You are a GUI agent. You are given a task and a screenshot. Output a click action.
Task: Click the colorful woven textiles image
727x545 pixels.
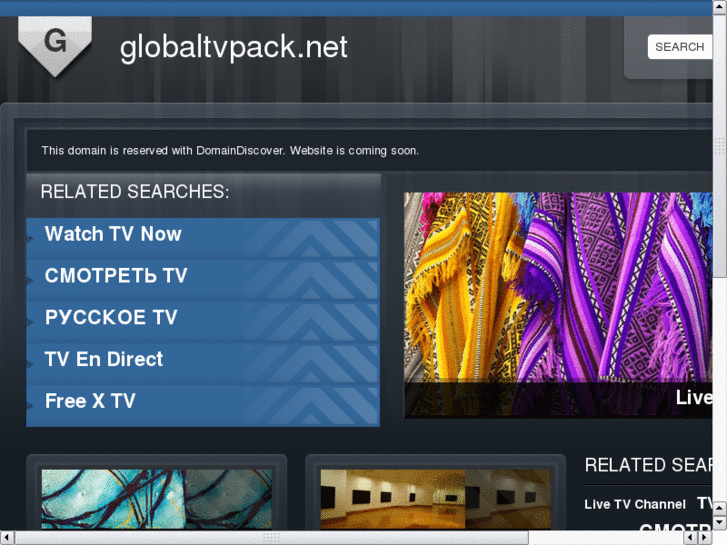point(558,305)
